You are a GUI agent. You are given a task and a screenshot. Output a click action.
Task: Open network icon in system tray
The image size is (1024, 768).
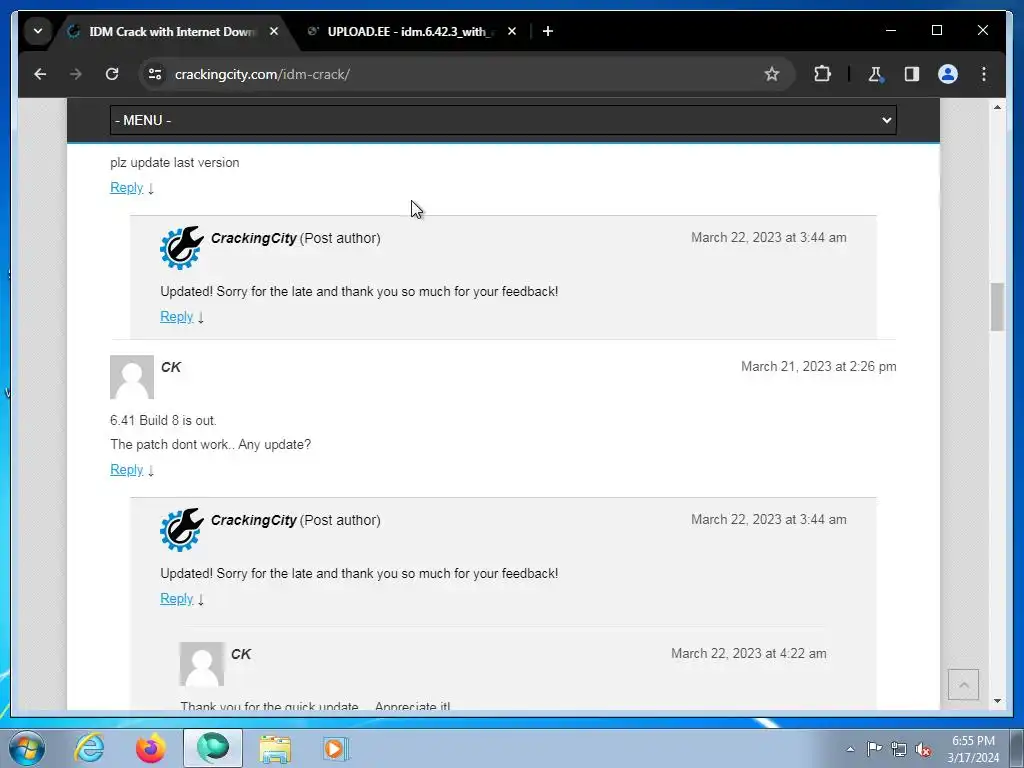[x=899, y=749]
